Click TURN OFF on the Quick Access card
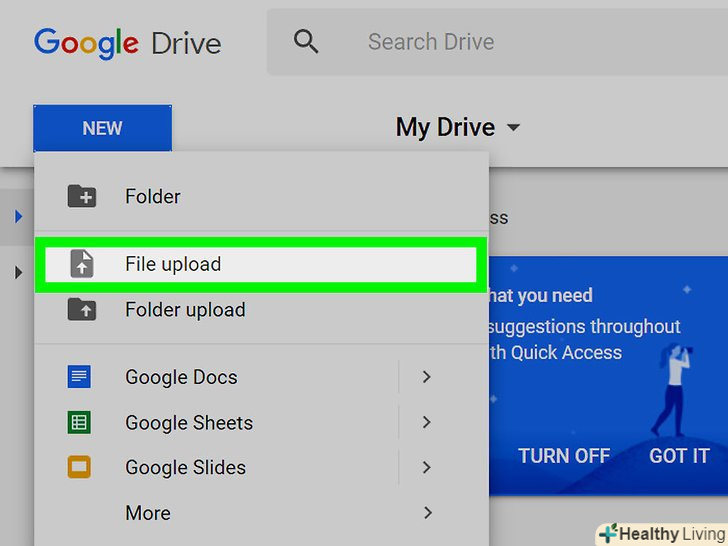728x546 pixels. 564,456
